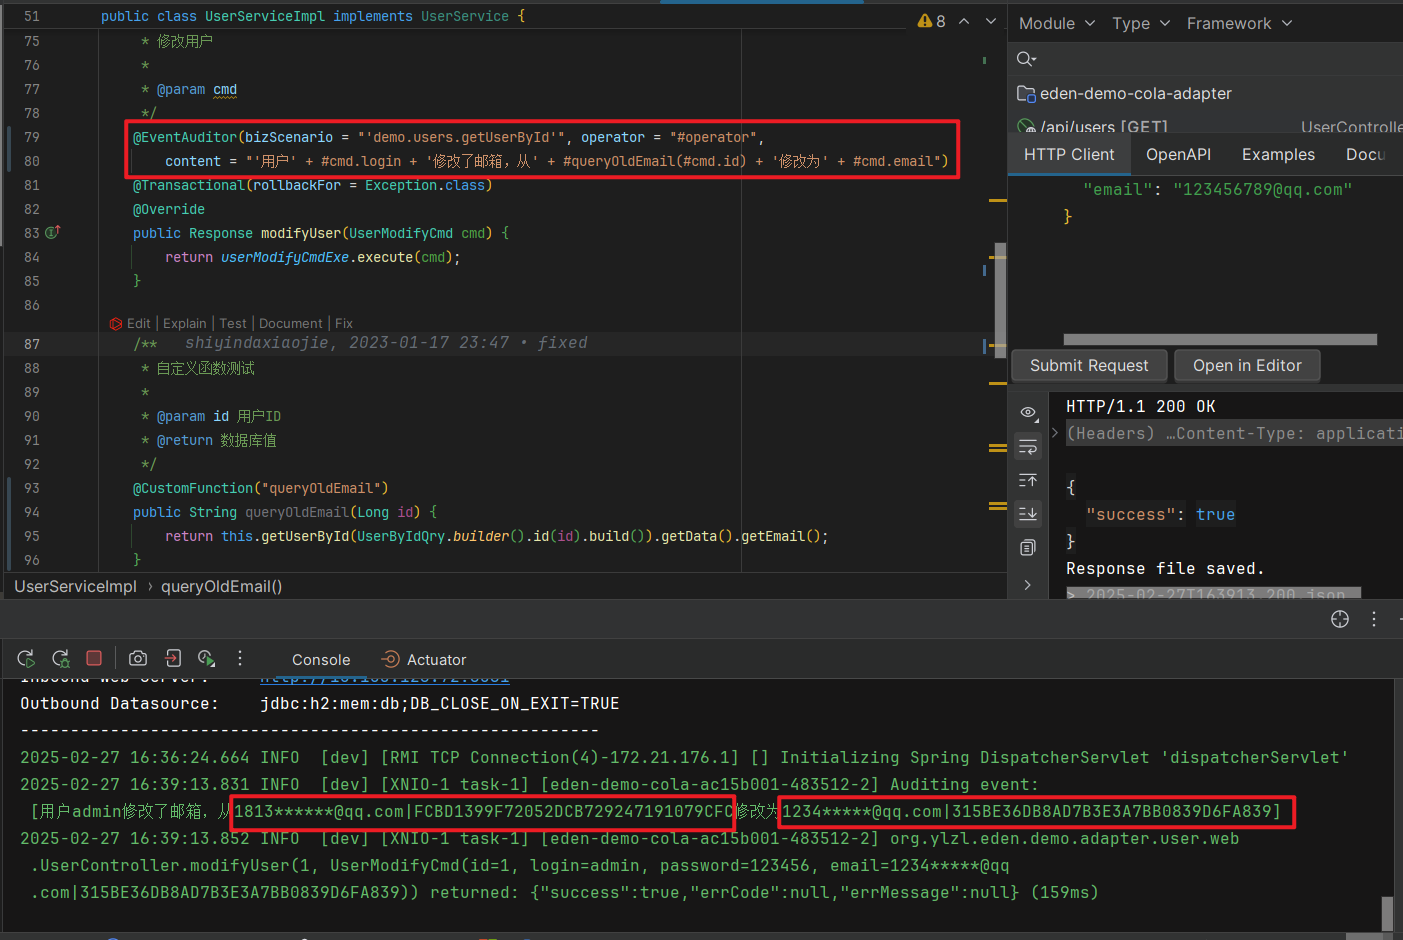
Task: Open the partially visible Documentation tab
Action: click(1366, 154)
